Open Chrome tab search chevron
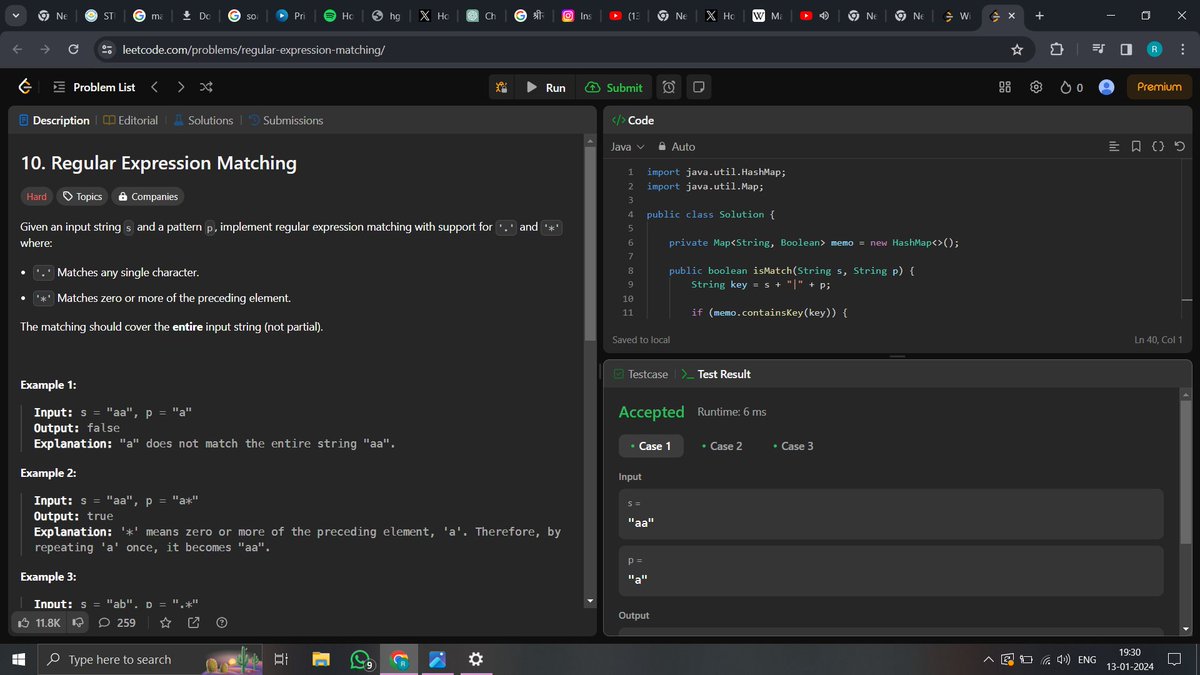This screenshot has height=675, width=1200. (15, 16)
